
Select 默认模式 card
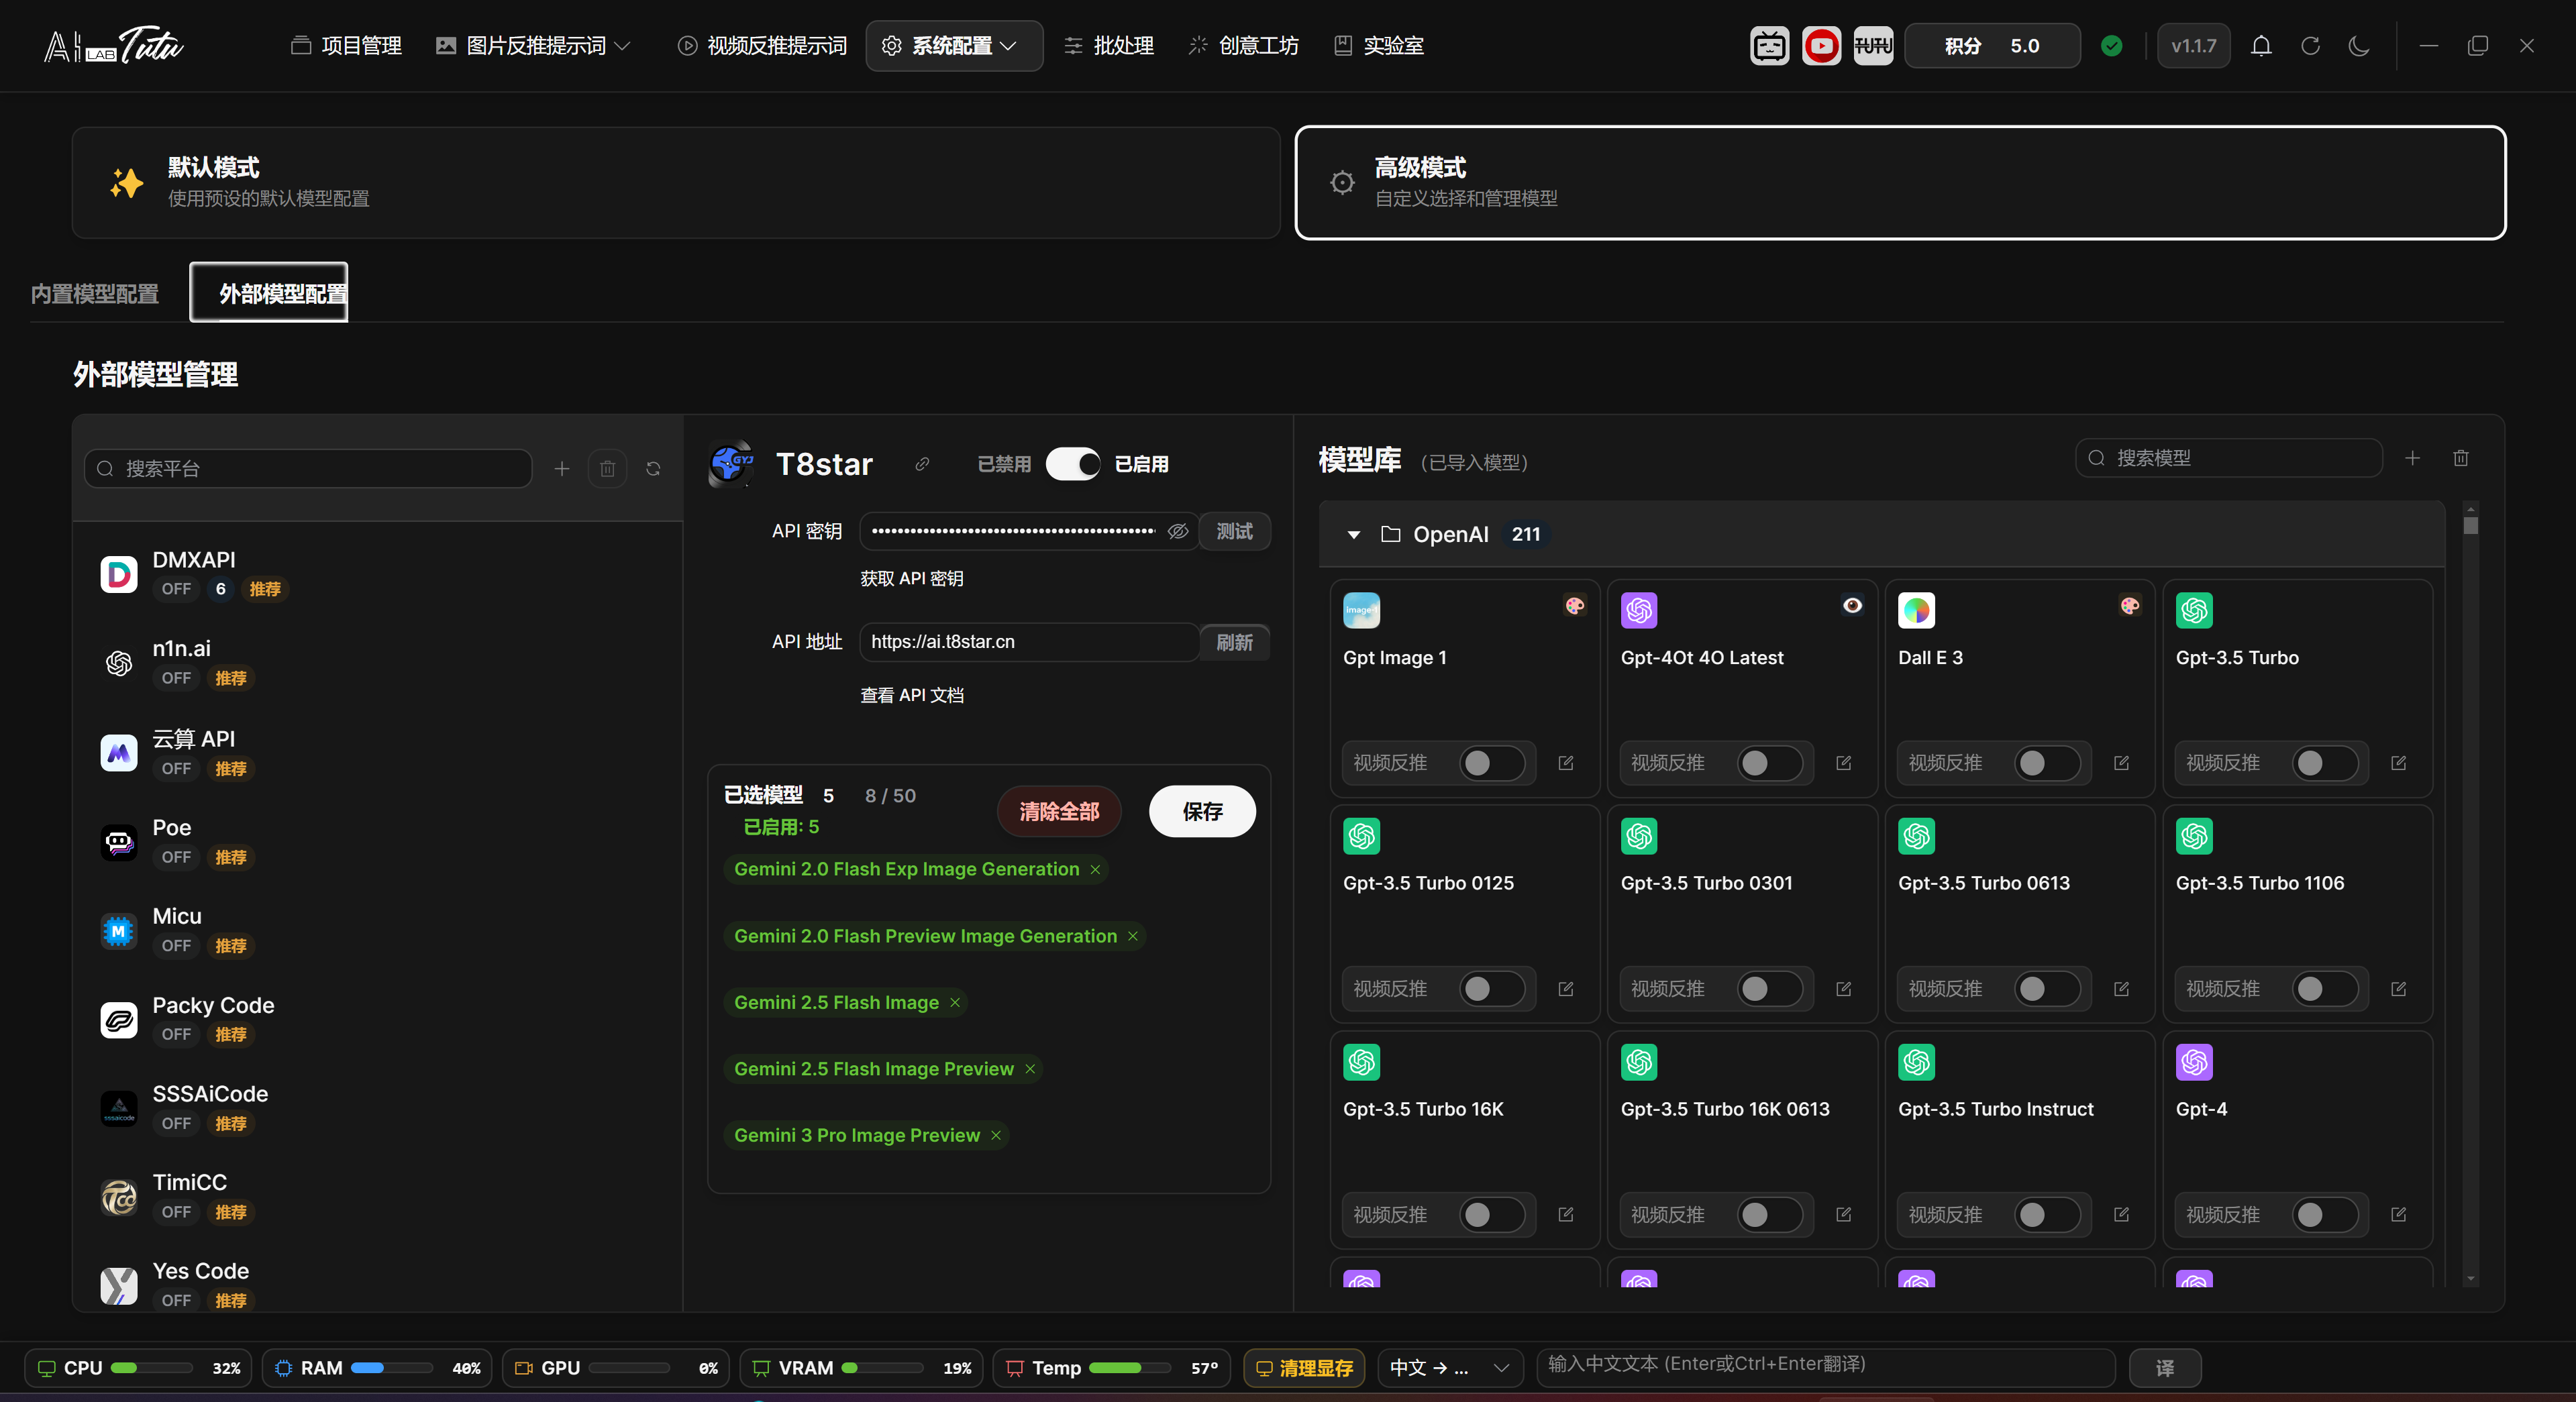click(x=676, y=182)
